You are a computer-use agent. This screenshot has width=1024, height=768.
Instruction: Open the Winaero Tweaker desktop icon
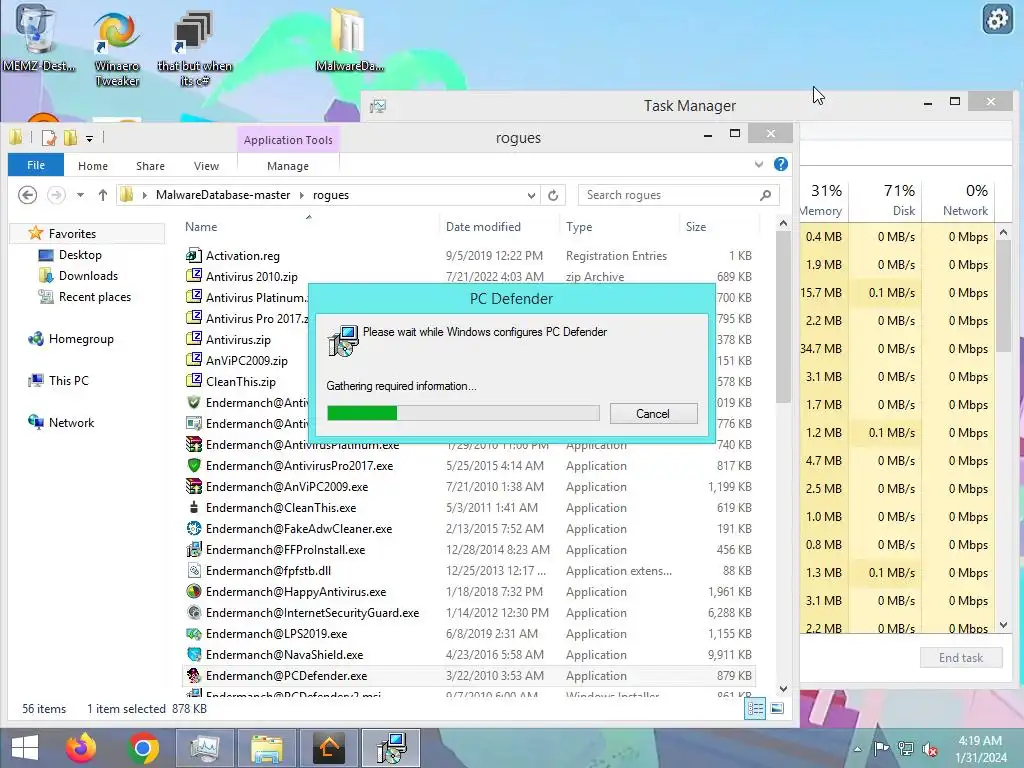coord(117,49)
